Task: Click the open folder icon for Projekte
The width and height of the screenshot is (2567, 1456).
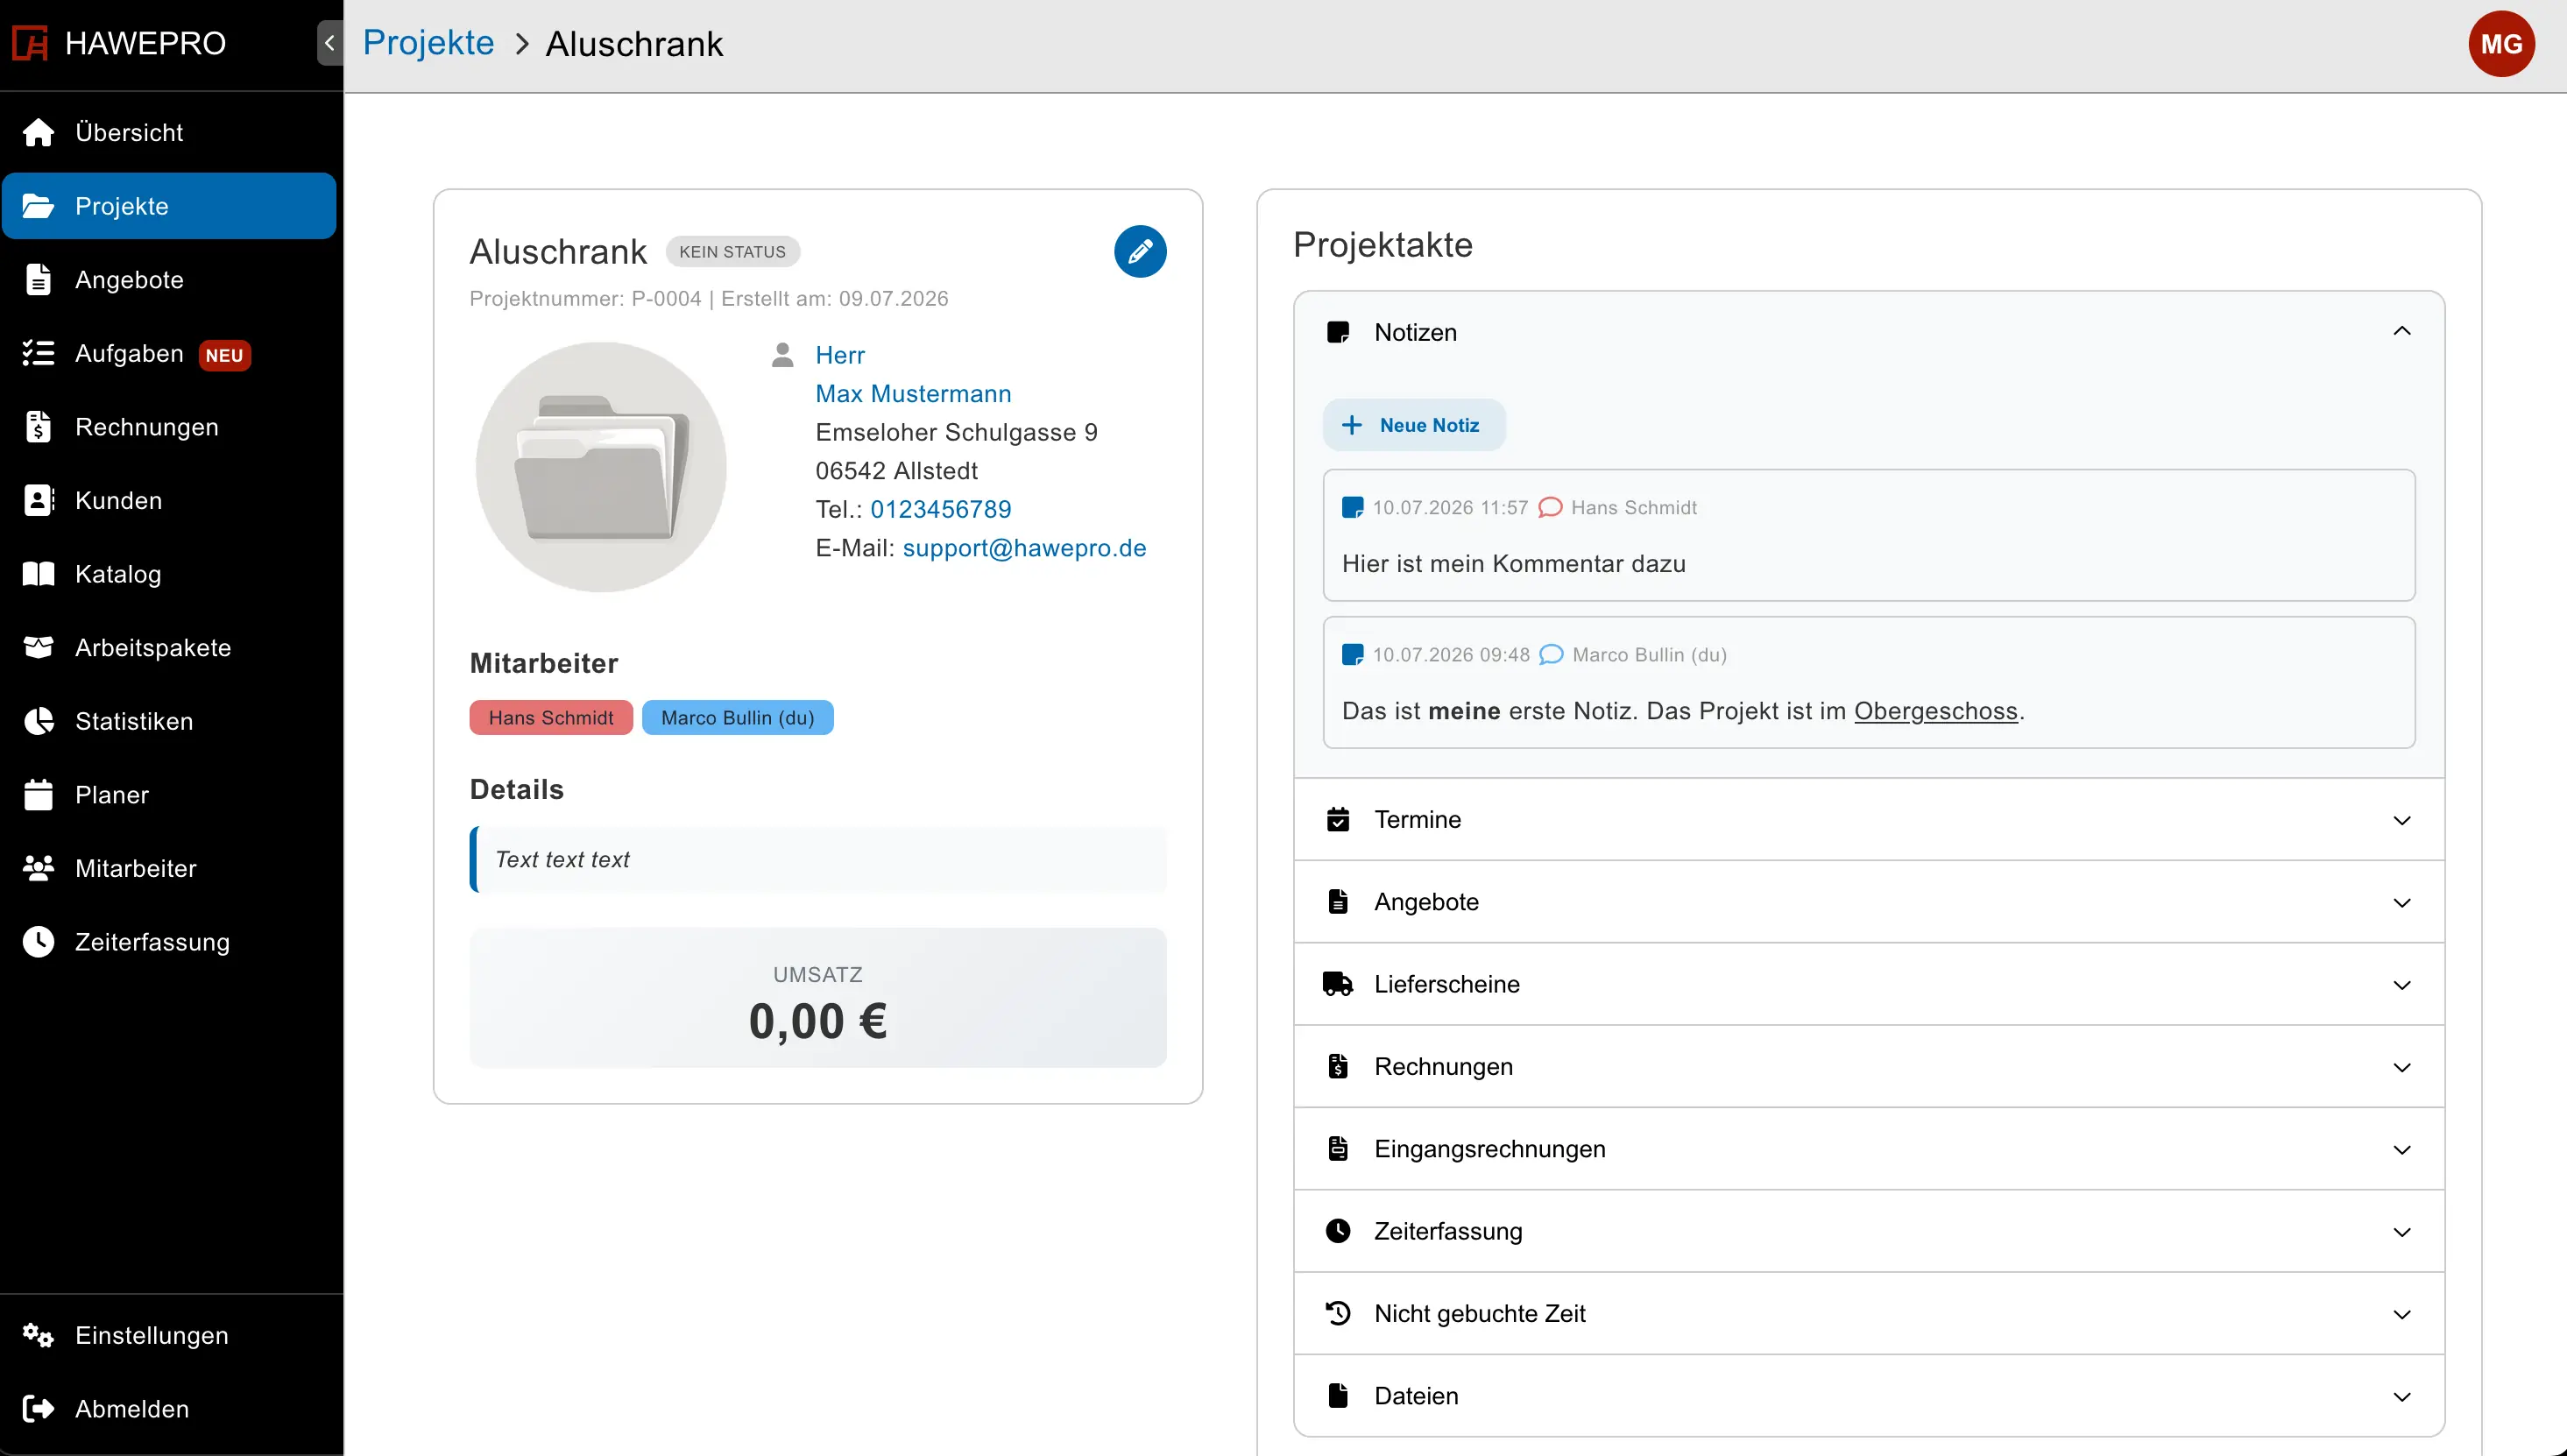Action: tap(38, 206)
